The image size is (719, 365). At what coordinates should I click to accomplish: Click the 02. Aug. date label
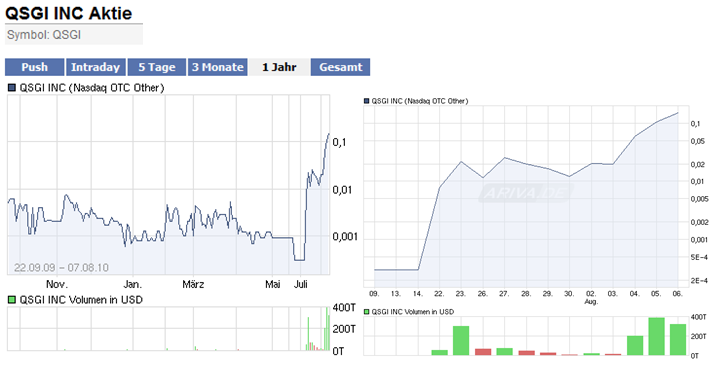click(591, 297)
